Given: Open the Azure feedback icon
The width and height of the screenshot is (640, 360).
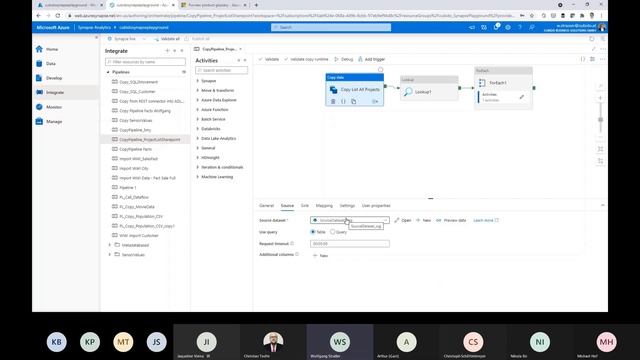Looking at the screenshot, I should click(x=531, y=27).
